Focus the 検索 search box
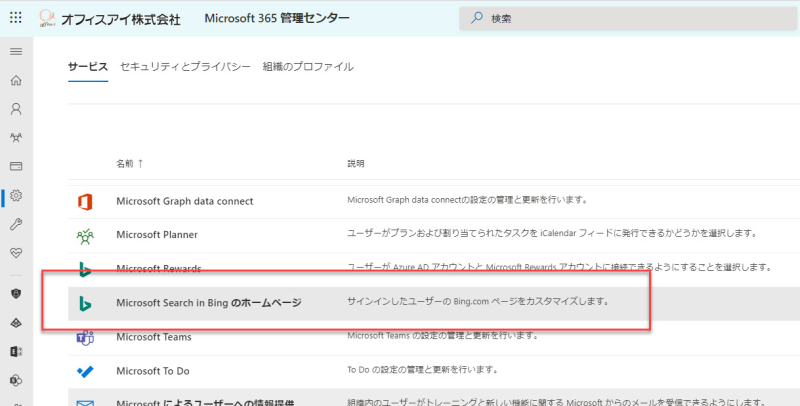This screenshot has width=800, height=406. click(x=629, y=18)
